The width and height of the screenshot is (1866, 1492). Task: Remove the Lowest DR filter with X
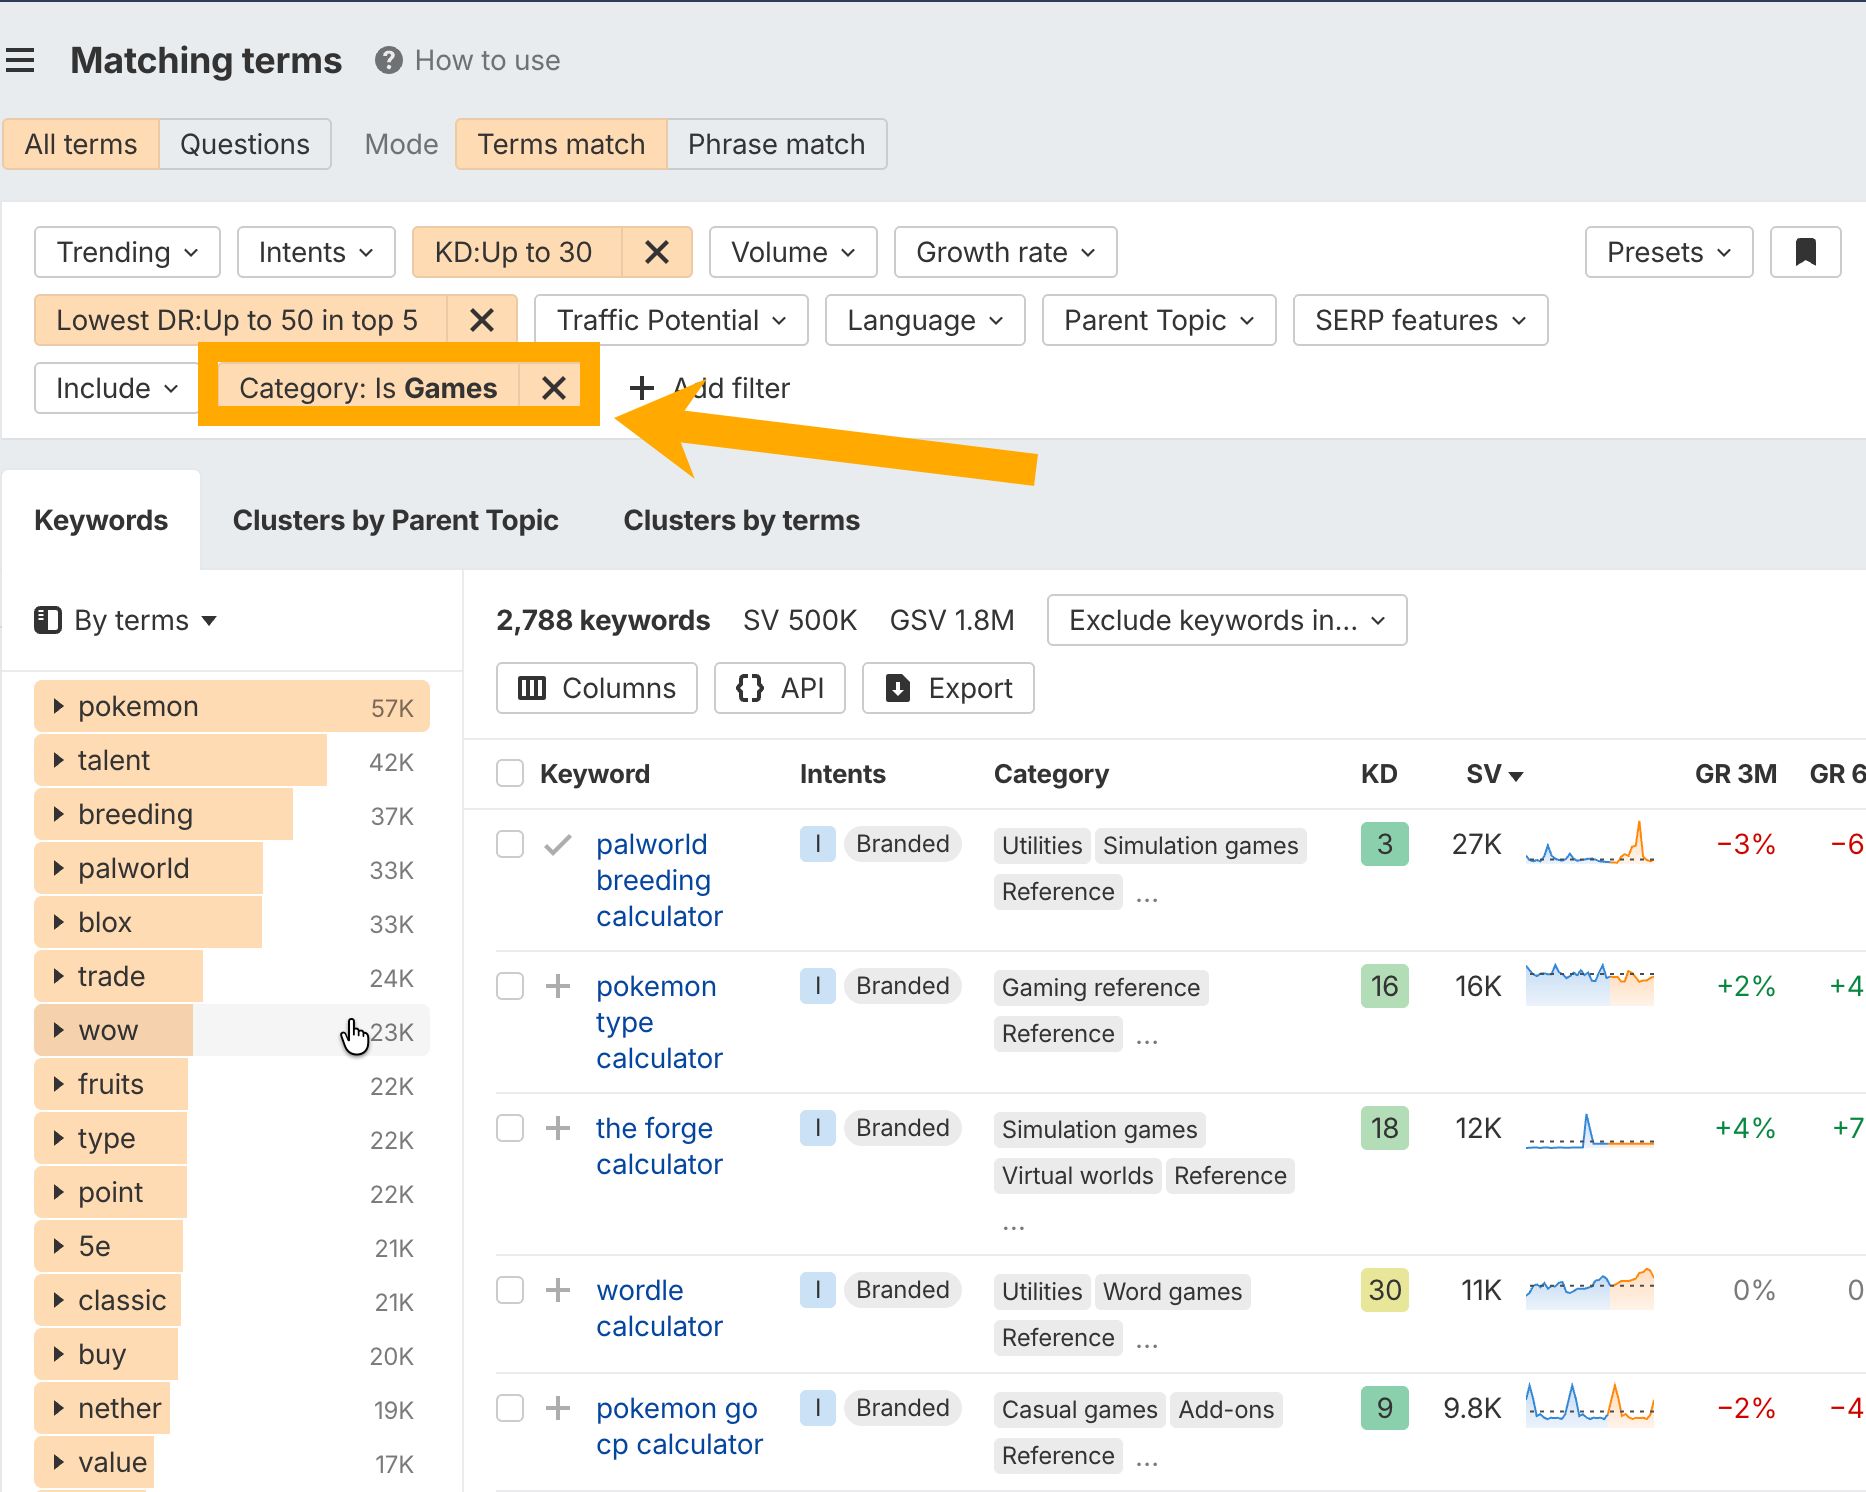coord(481,320)
